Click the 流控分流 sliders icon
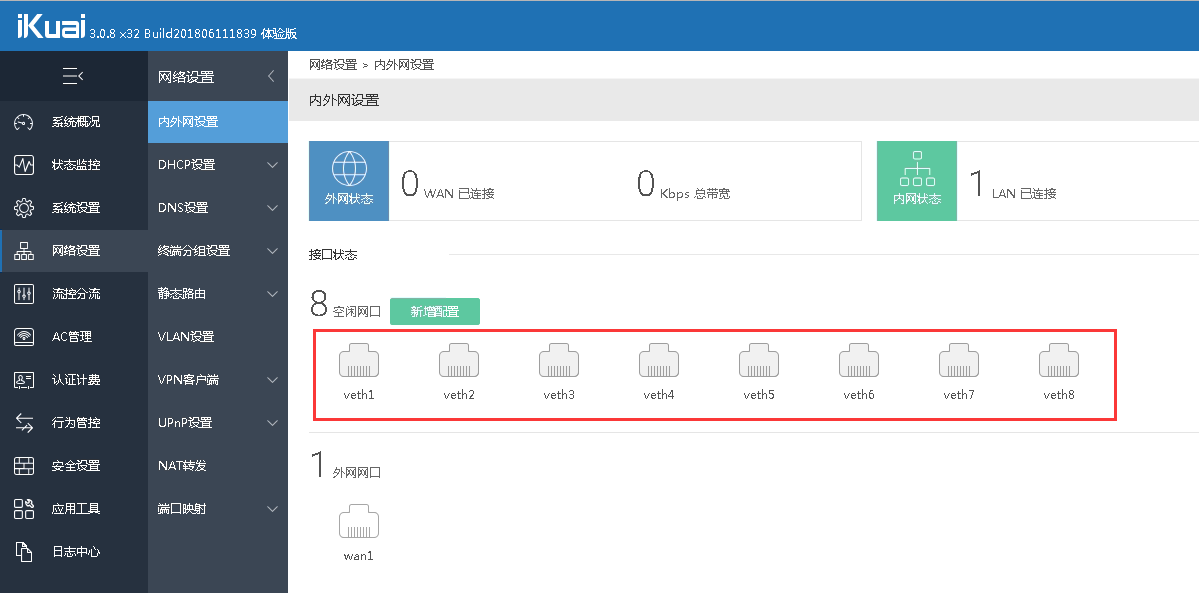 coord(24,294)
